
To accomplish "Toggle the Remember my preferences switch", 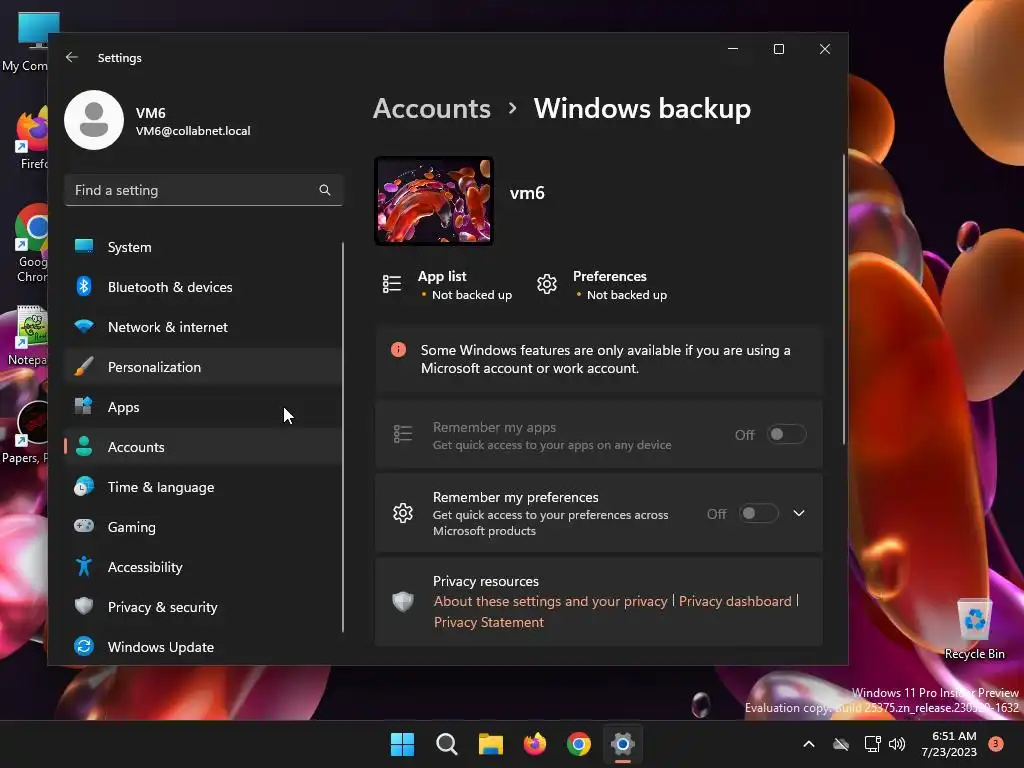I will click(759, 513).
